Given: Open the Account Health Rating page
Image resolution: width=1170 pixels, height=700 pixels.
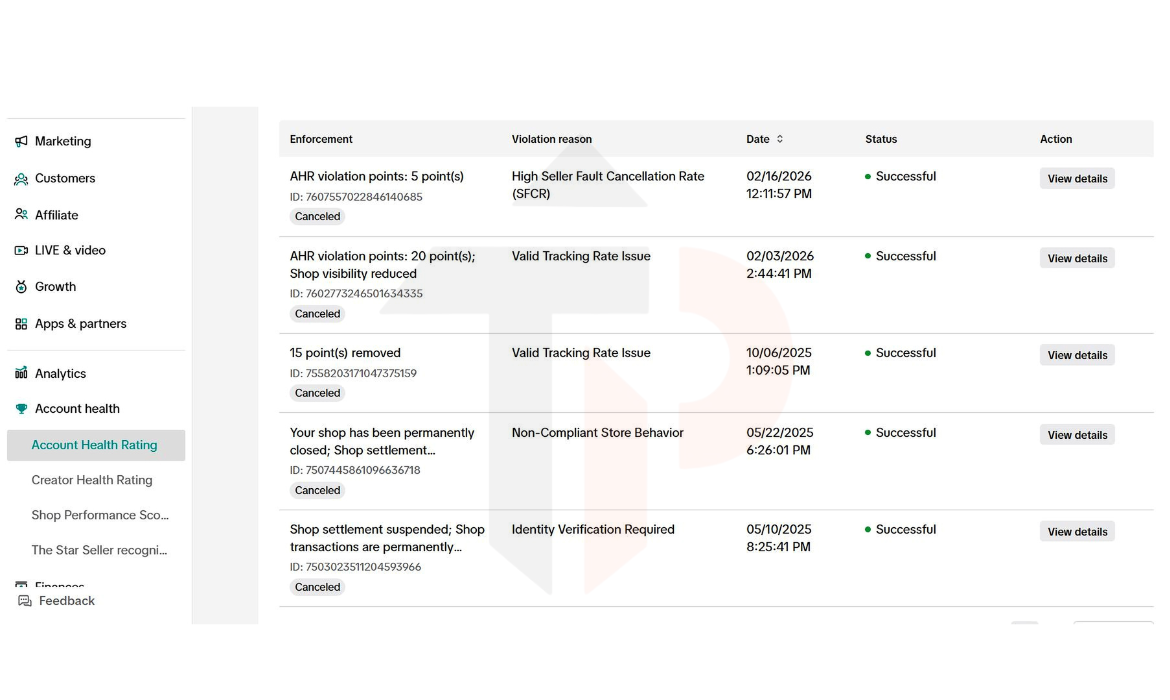Looking at the screenshot, I should (x=94, y=445).
